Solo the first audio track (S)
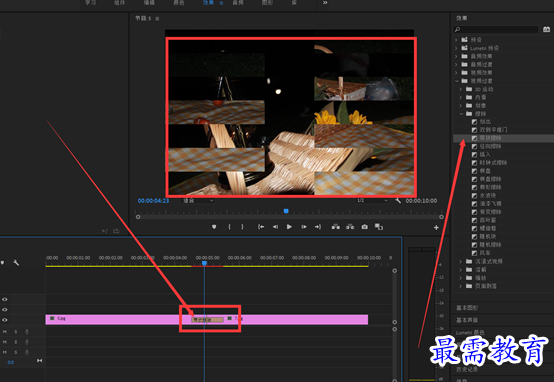The height and width of the screenshot is (382, 554). pyautogui.click(x=16, y=332)
